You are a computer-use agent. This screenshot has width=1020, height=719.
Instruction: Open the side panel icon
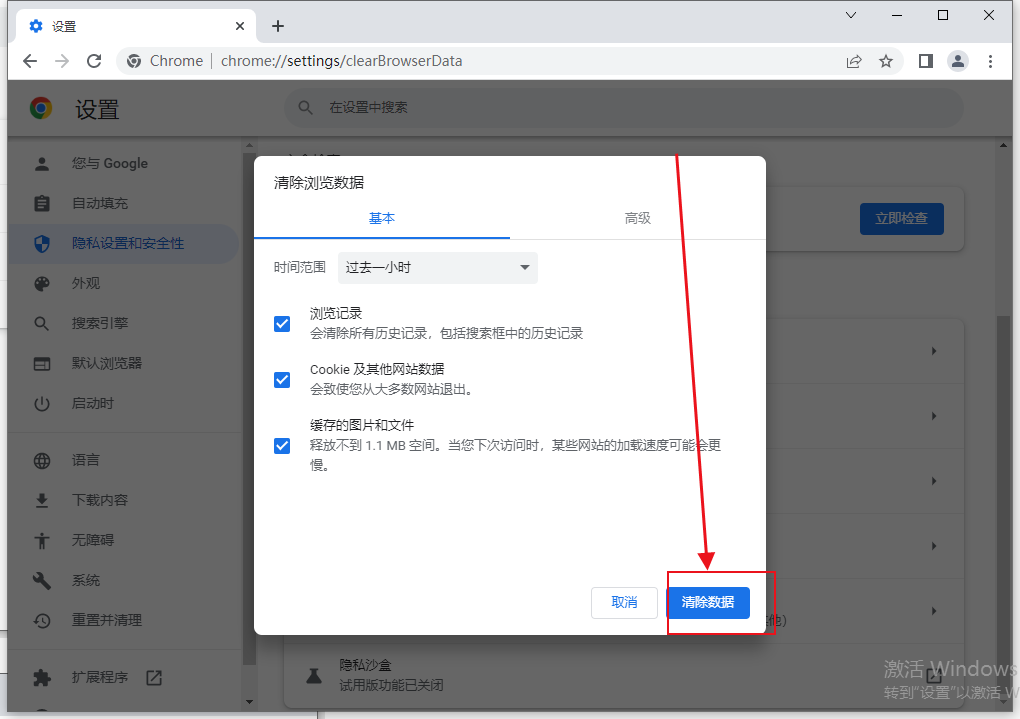(x=926, y=61)
